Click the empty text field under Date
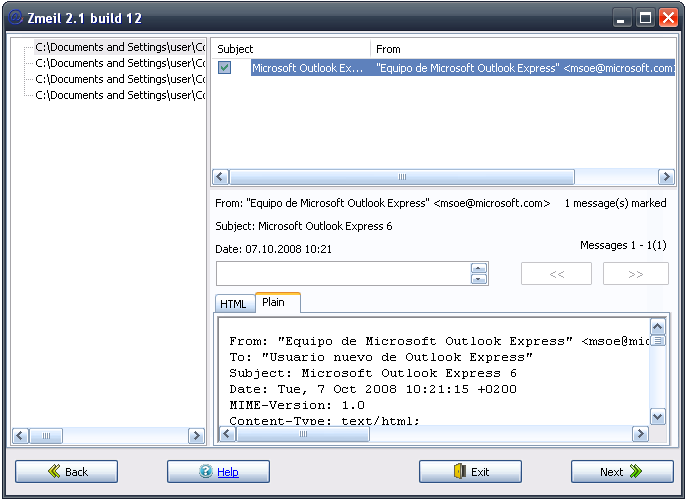Screen dimensions: 687x501 click(x=343, y=274)
